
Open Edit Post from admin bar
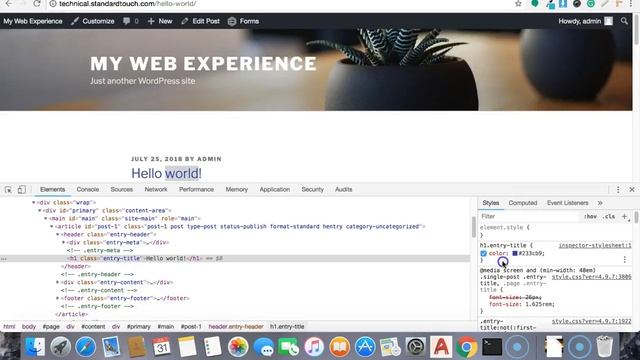point(200,21)
